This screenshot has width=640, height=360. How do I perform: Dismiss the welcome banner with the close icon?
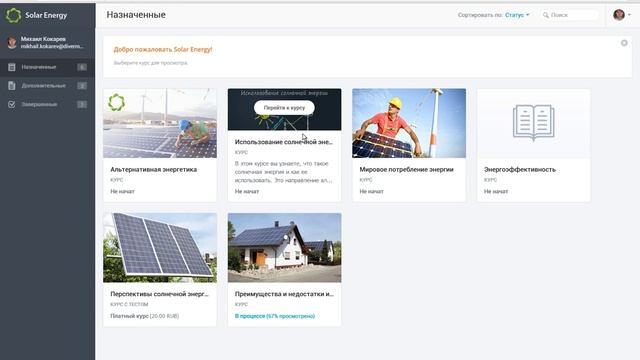(x=624, y=43)
